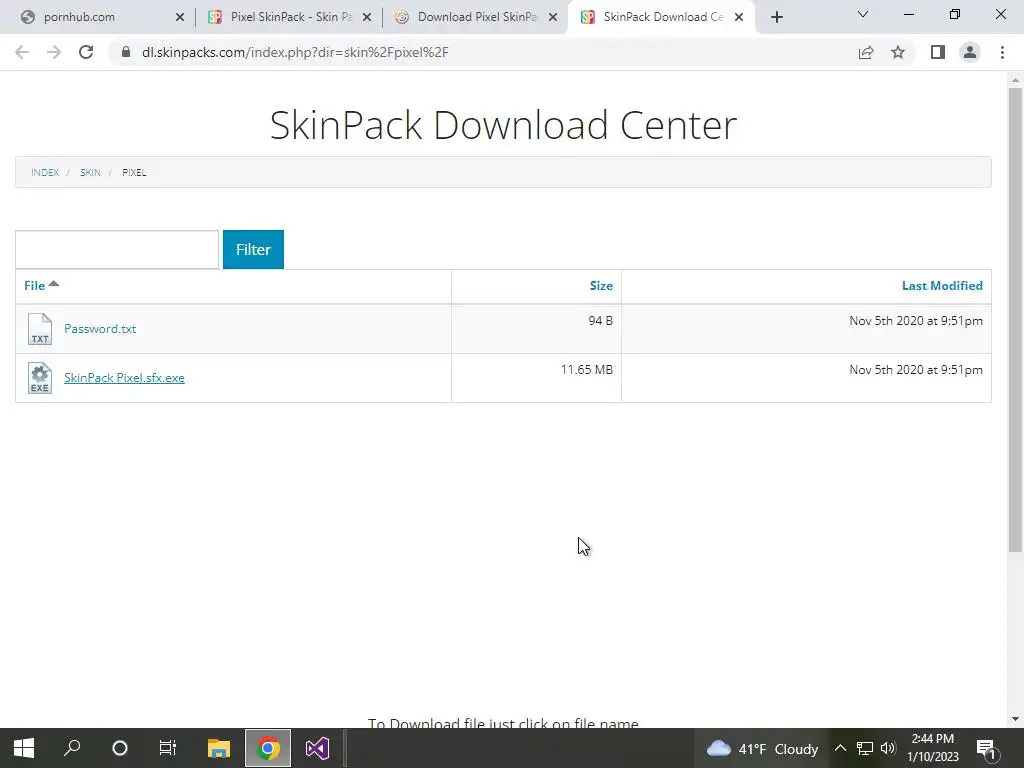The height and width of the screenshot is (768, 1024).
Task: Open a new browser tab
Action: (x=776, y=17)
